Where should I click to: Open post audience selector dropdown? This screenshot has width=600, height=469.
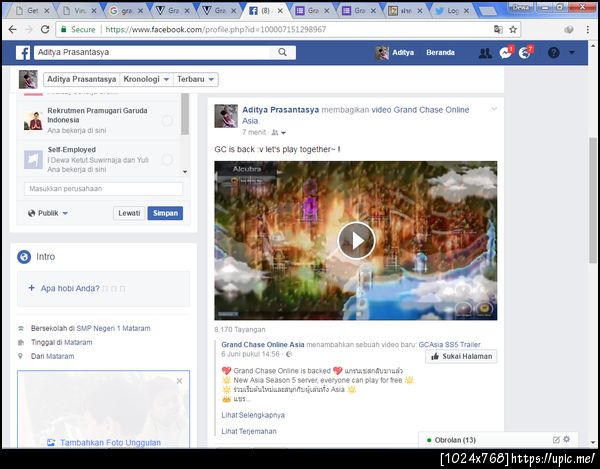(x=279, y=133)
